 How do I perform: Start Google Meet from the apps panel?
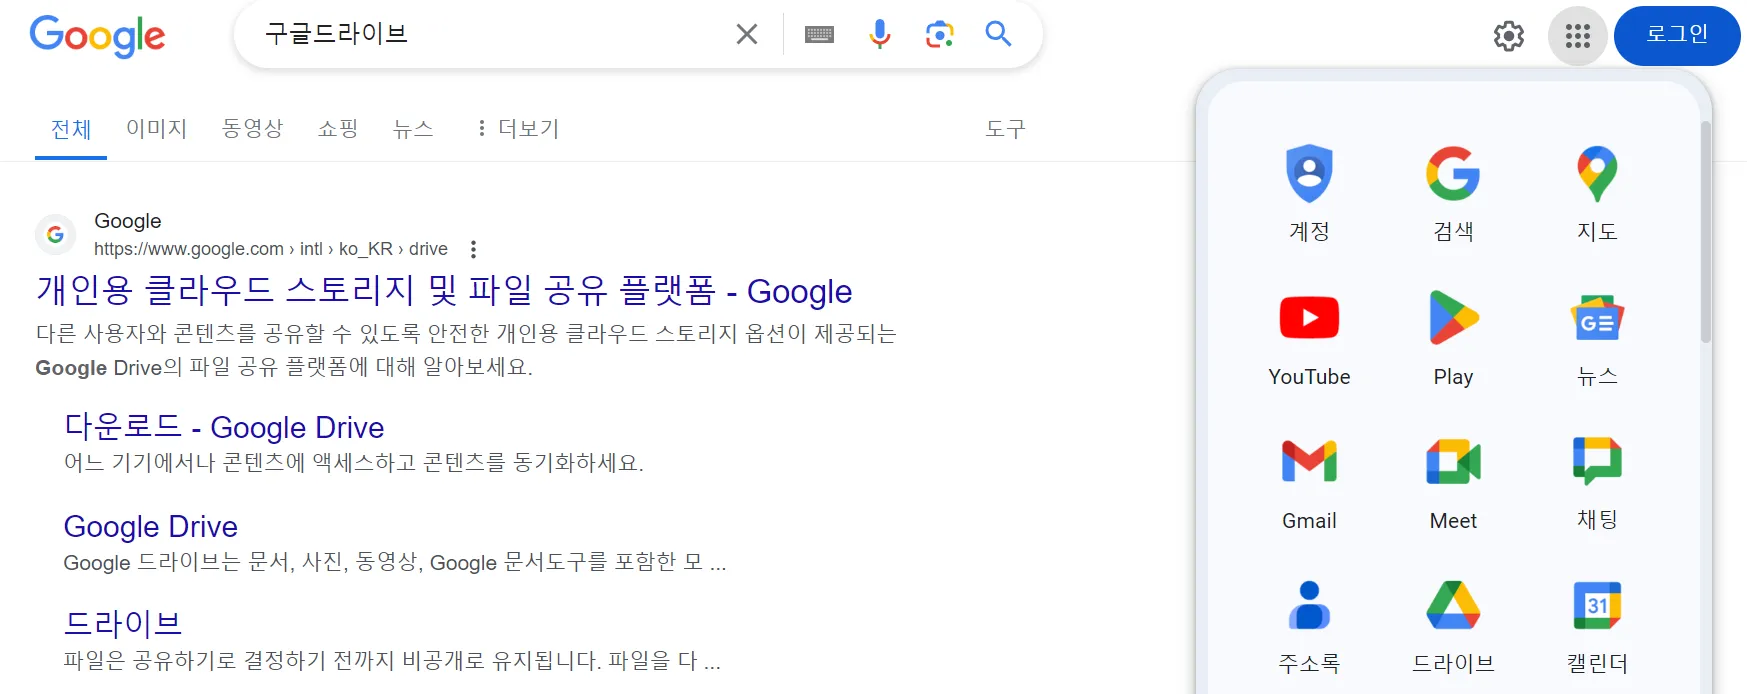[1453, 461]
